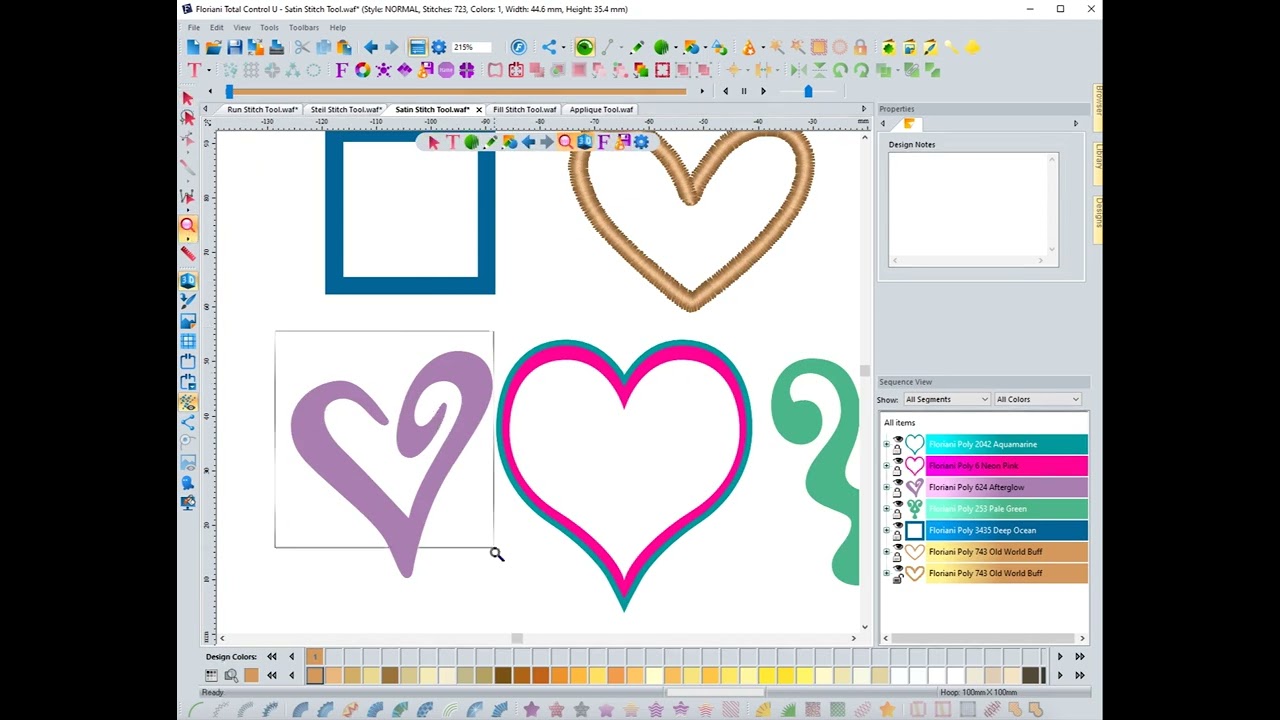
Task: Hide the Neon Pink layer via eye icon
Action: click(x=898, y=460)
